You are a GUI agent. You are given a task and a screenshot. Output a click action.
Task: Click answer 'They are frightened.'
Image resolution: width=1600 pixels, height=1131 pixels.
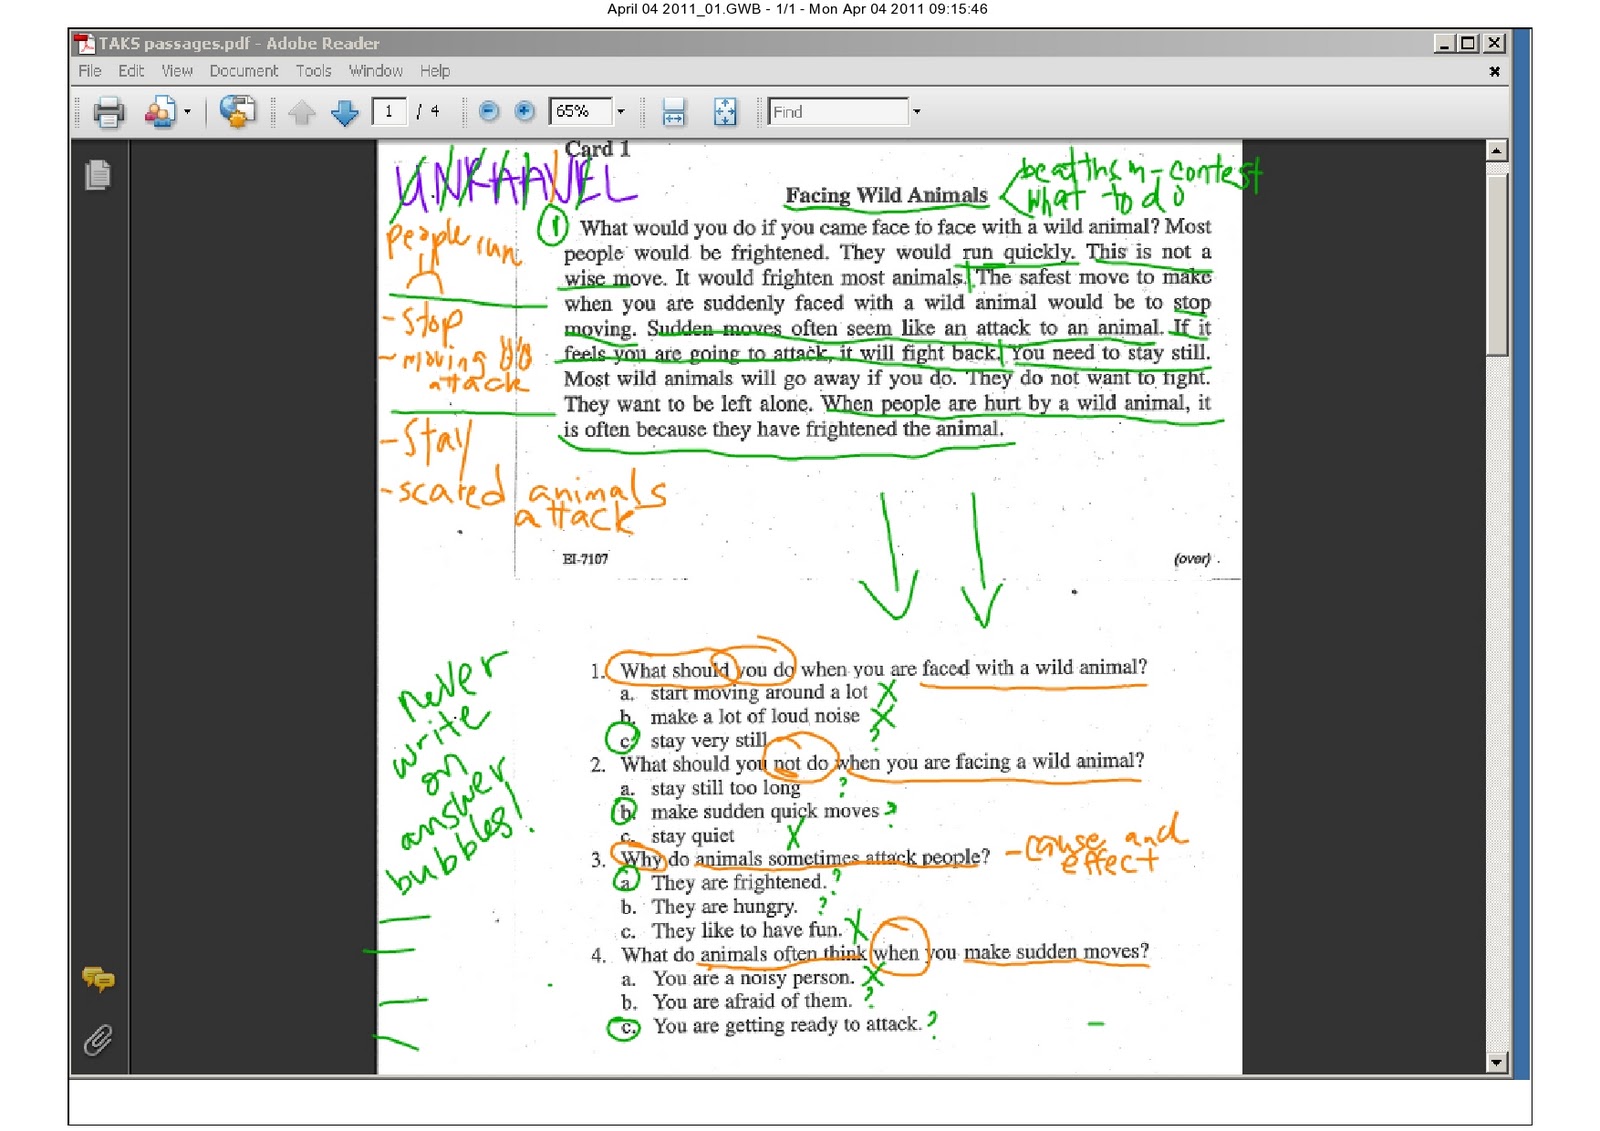pyautogui.click(x=739, y=882)
